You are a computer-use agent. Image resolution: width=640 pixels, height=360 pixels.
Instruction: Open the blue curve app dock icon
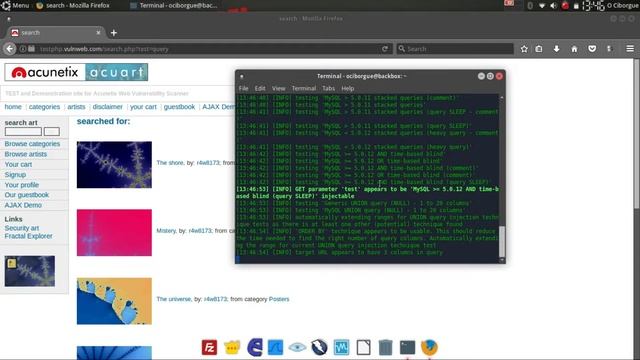click(x=276, y=347)
